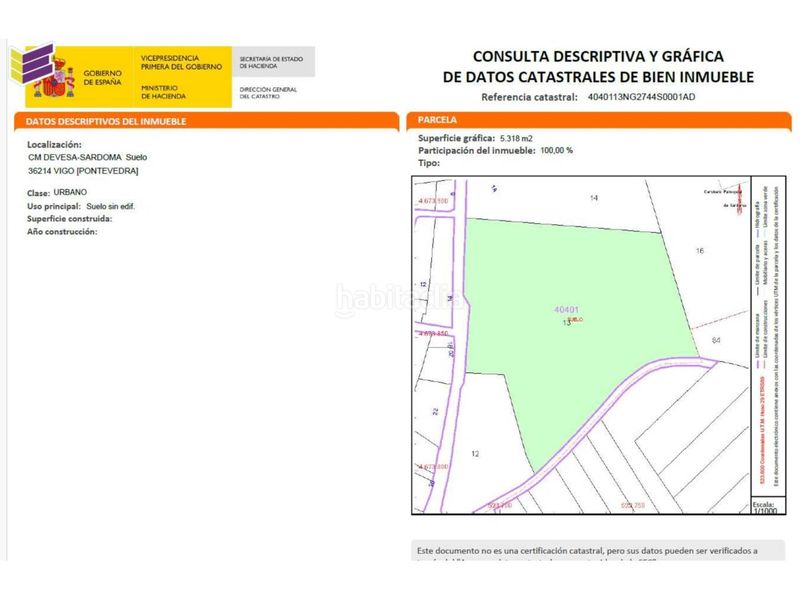Select parcel 12 below the green plot
Screen dimensions: 800x600
pyautogui.click(x=475, y=454)
